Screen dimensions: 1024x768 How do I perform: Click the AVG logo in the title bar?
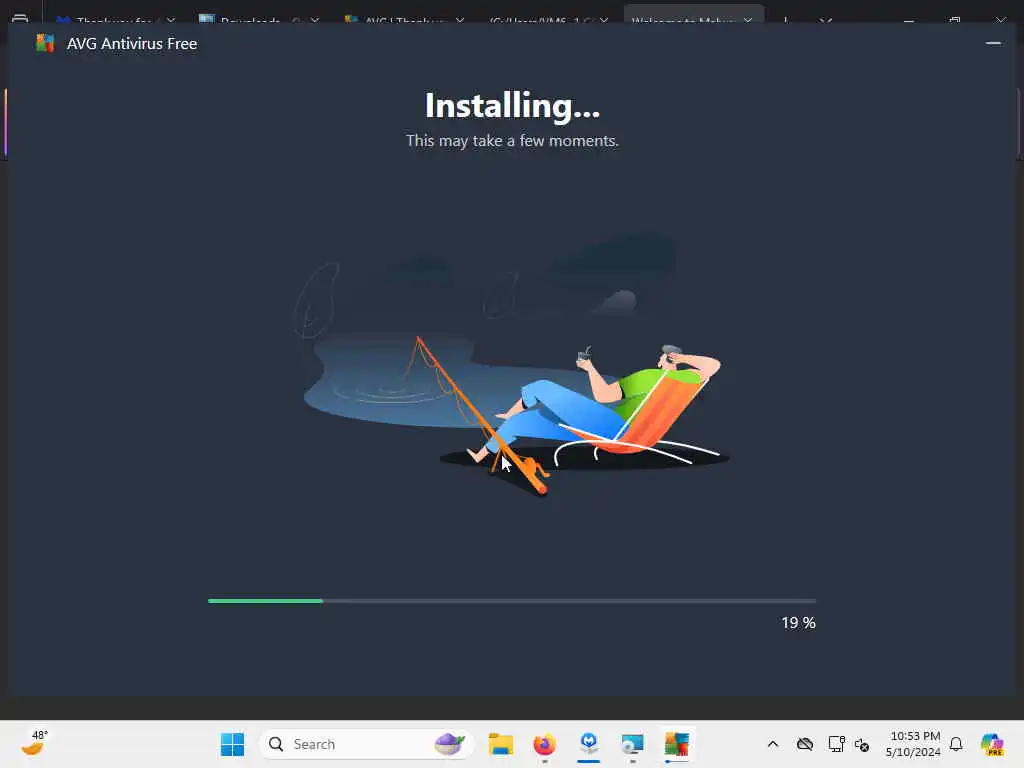[x=45, y=43]
